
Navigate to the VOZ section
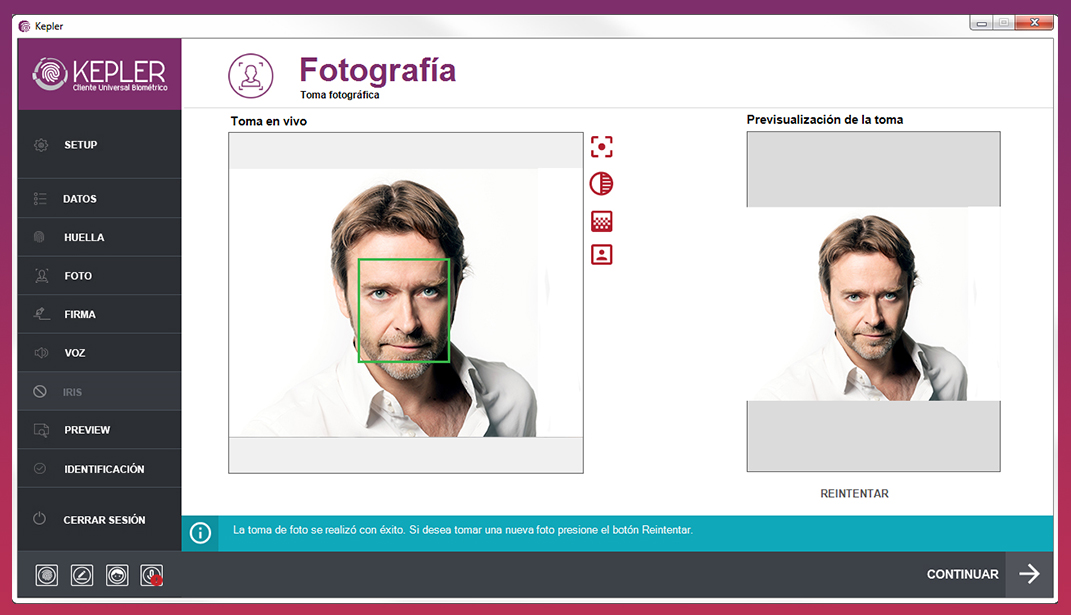(x=99, y=351)
